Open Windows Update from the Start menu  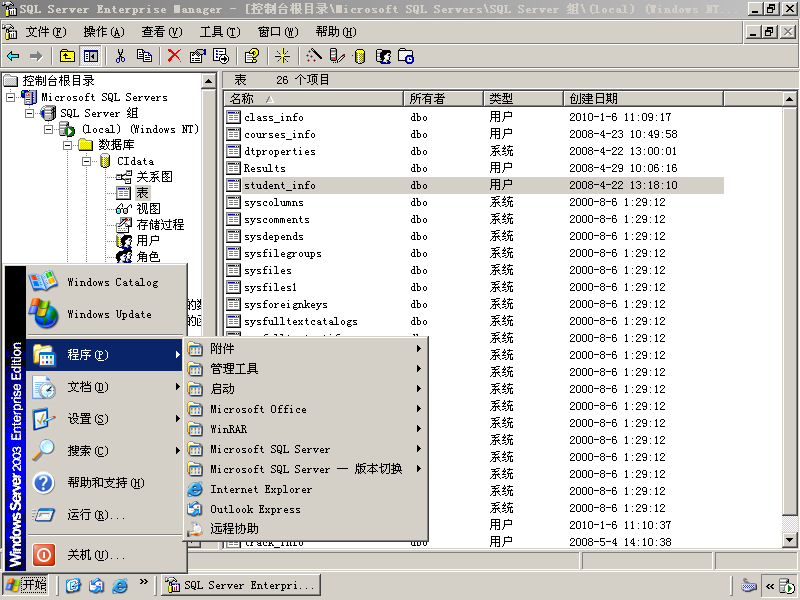click(107, 314)
